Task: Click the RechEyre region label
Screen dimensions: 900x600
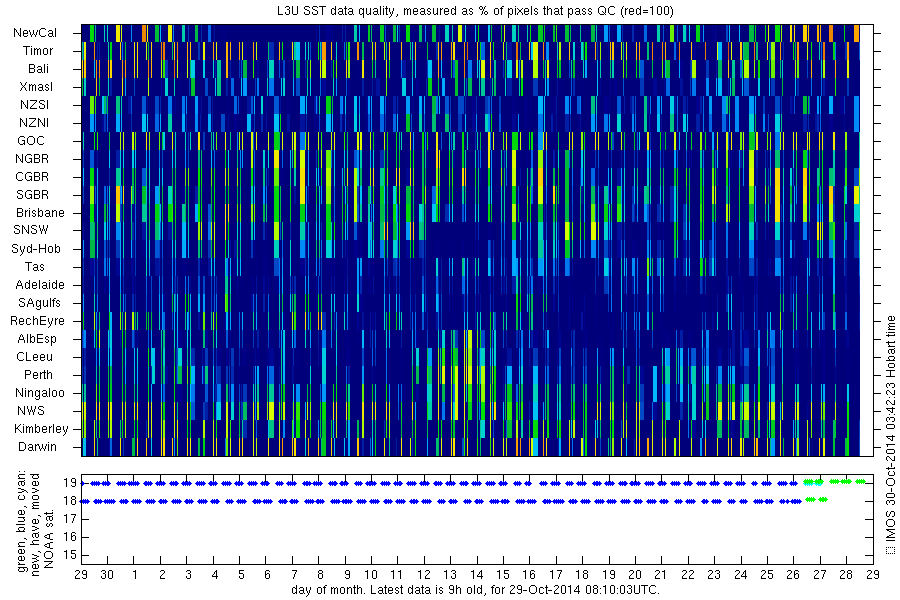Action: (37, 321)
